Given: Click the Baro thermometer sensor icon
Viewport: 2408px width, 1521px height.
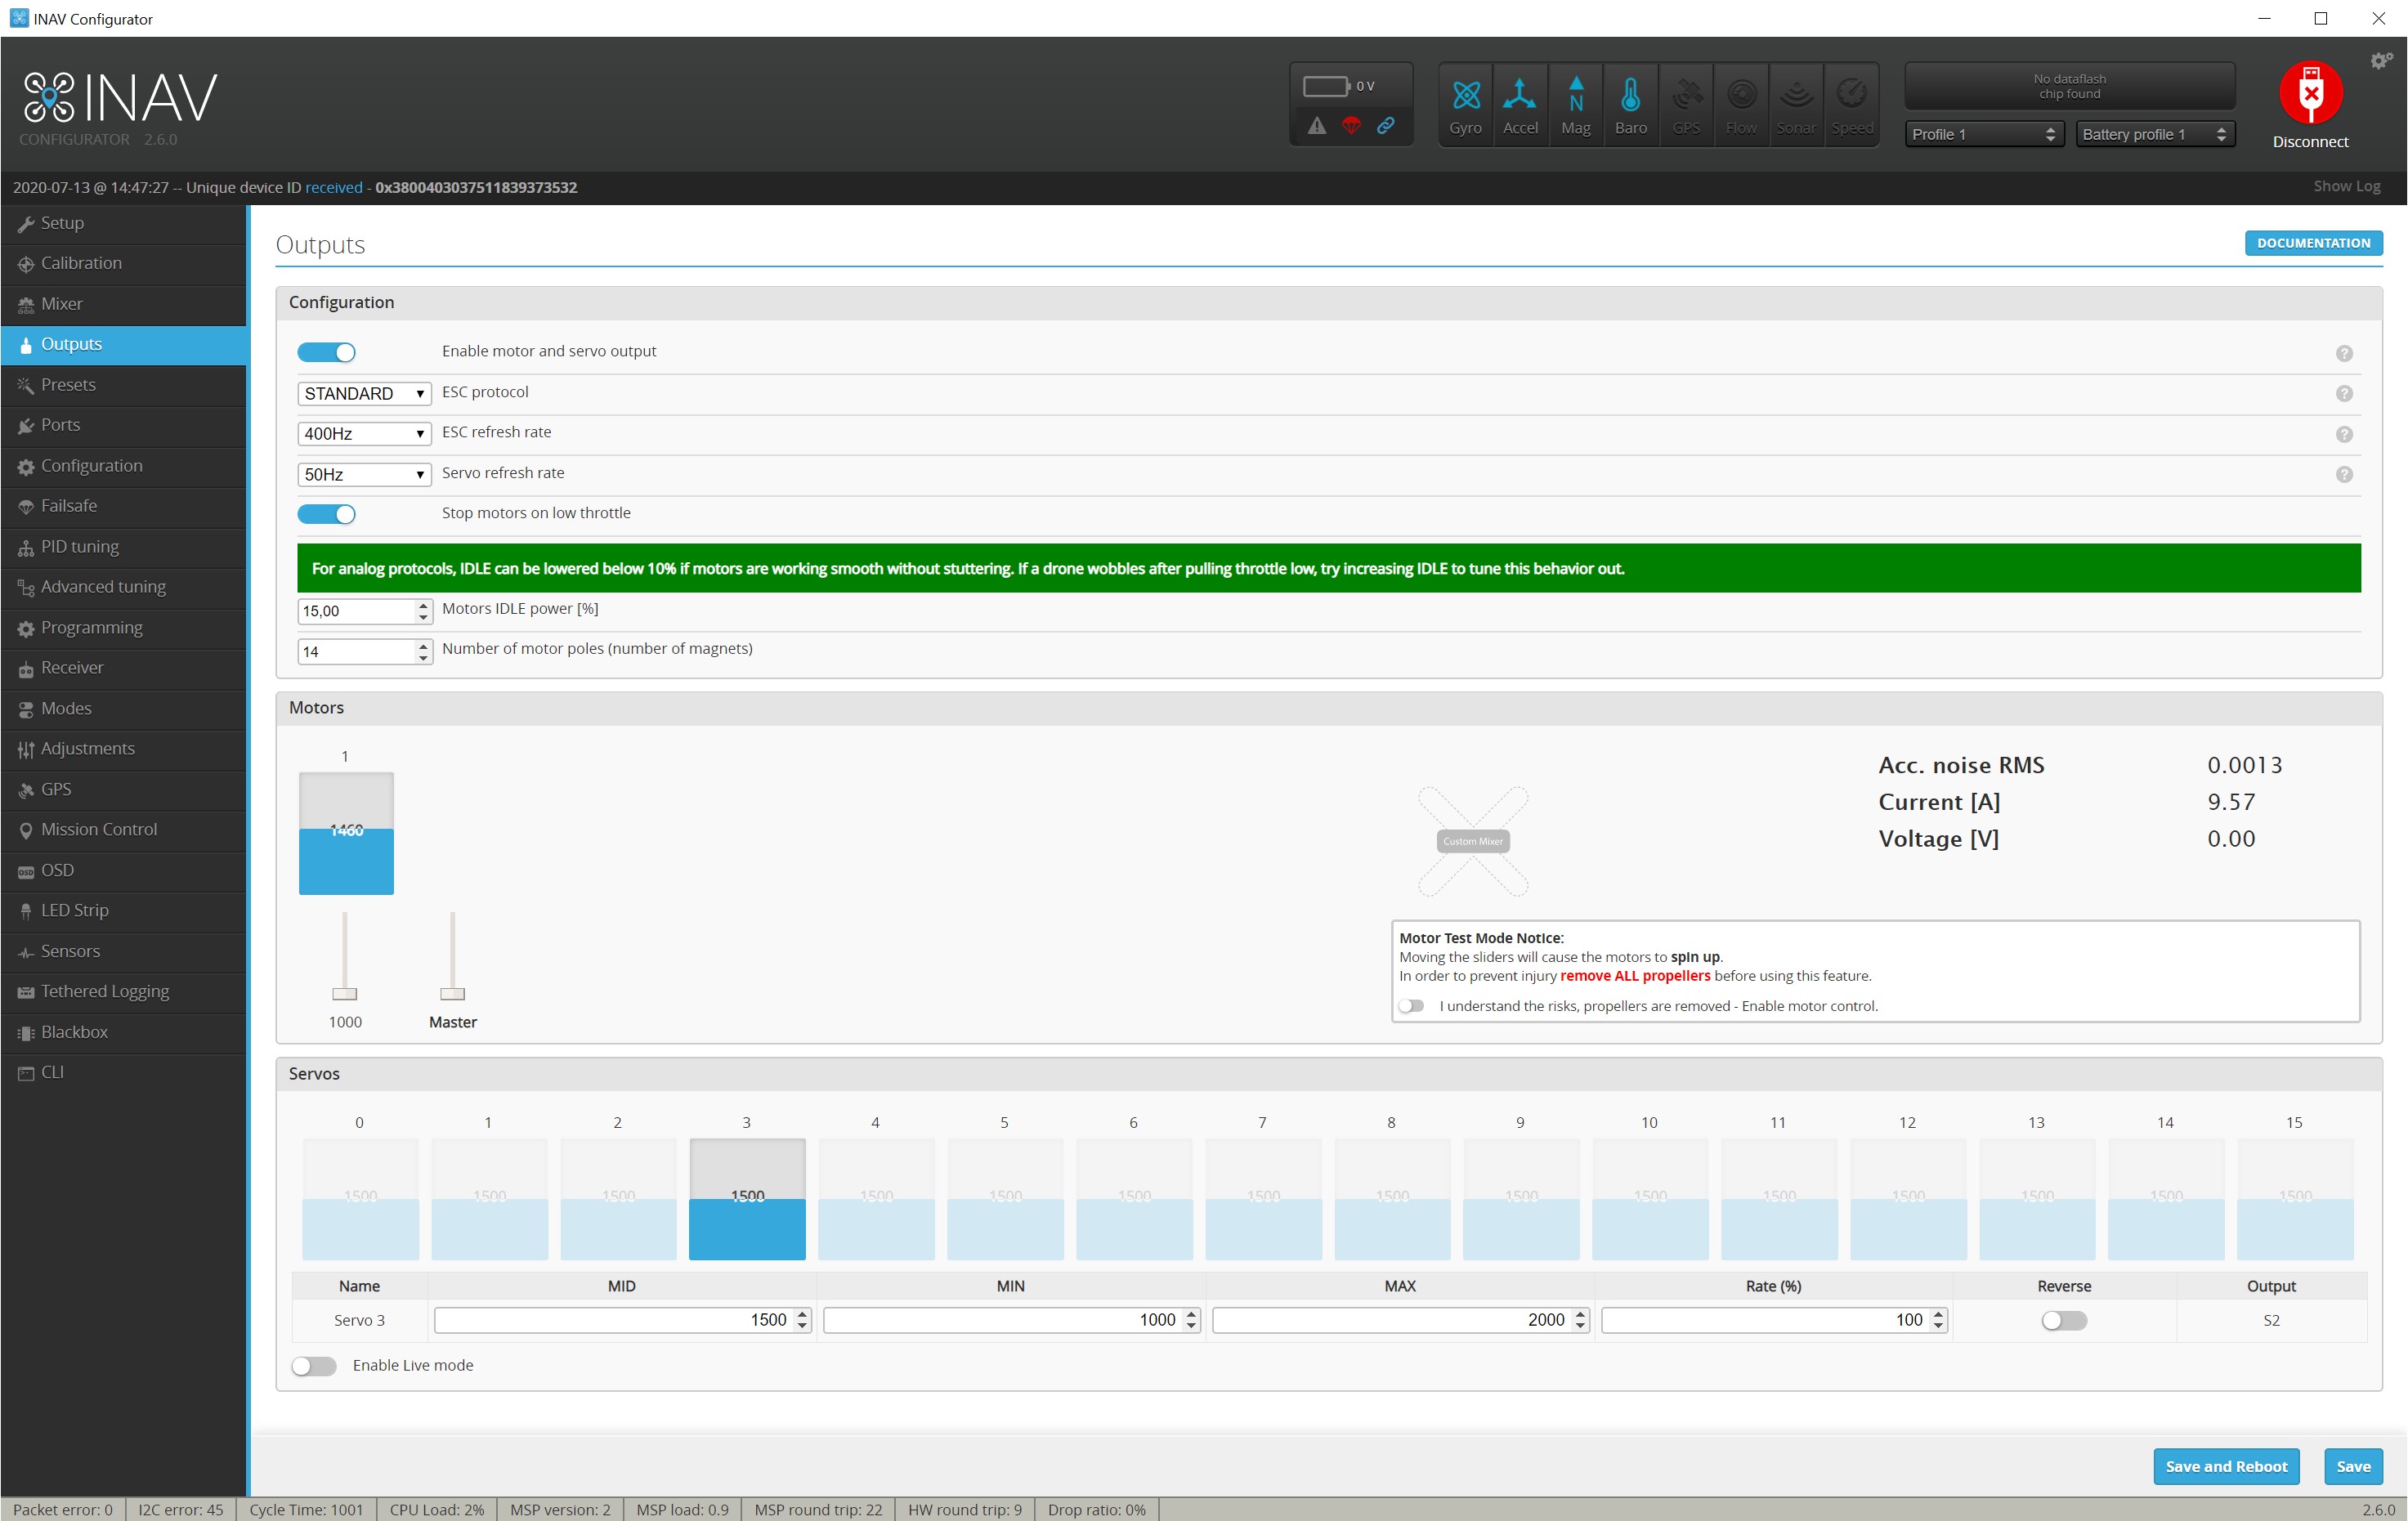Looking at the screenshot, I should coord(1630,104).
